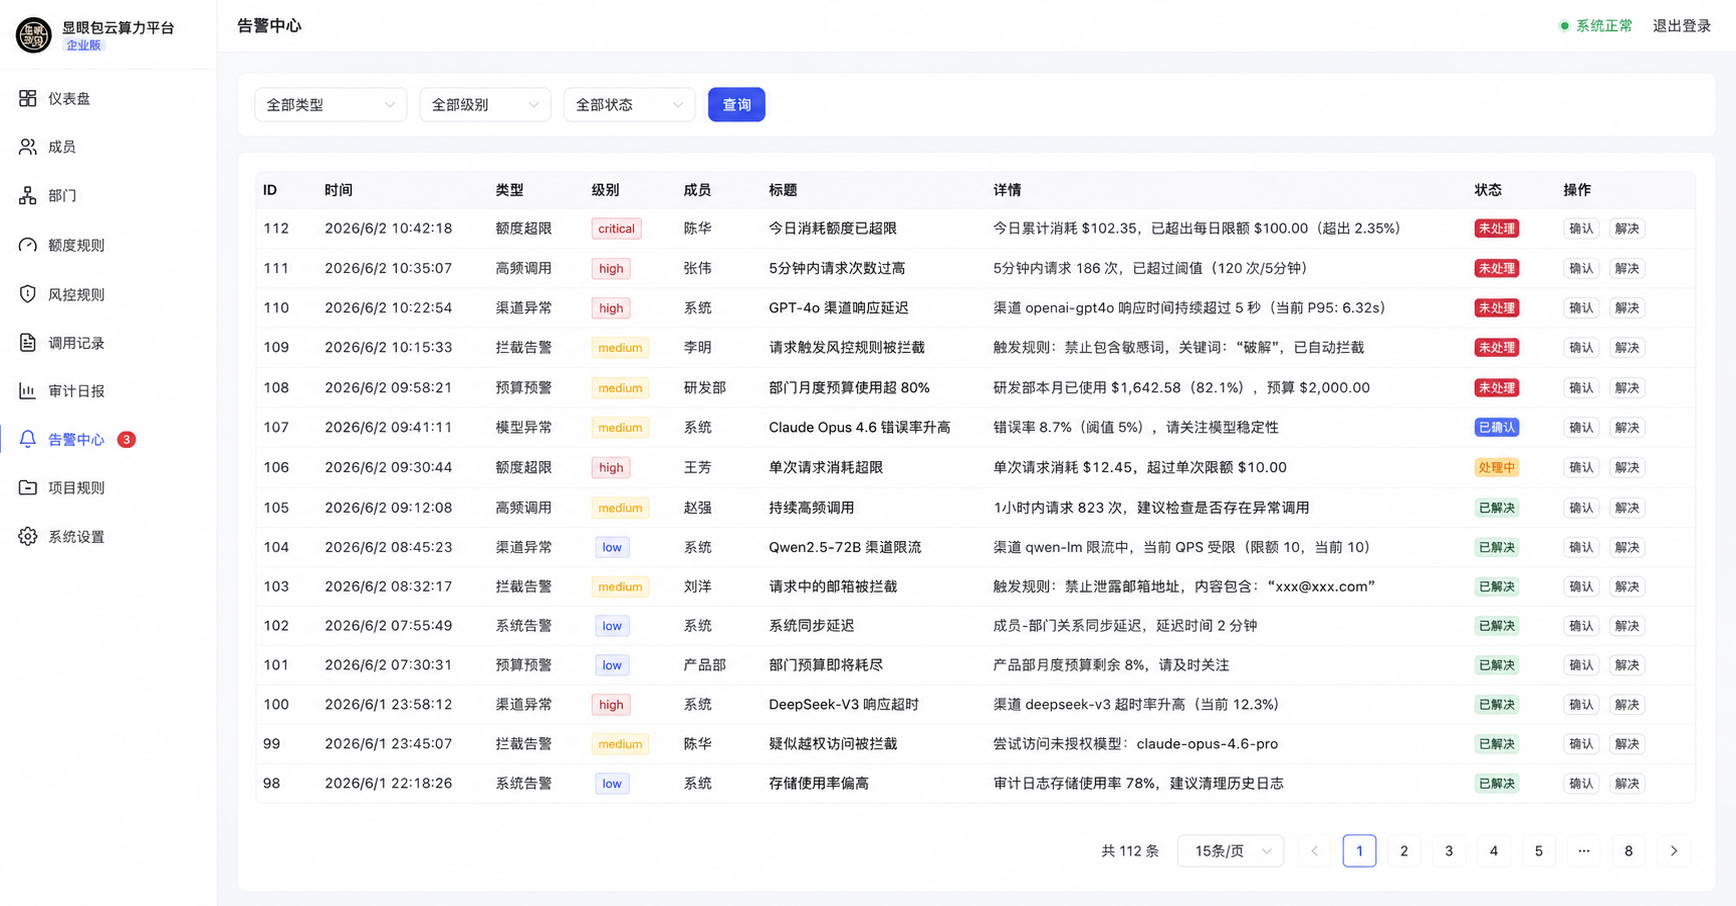Click the title Claude Opus 4.6 错误率升高

click(x=860, y=428)
